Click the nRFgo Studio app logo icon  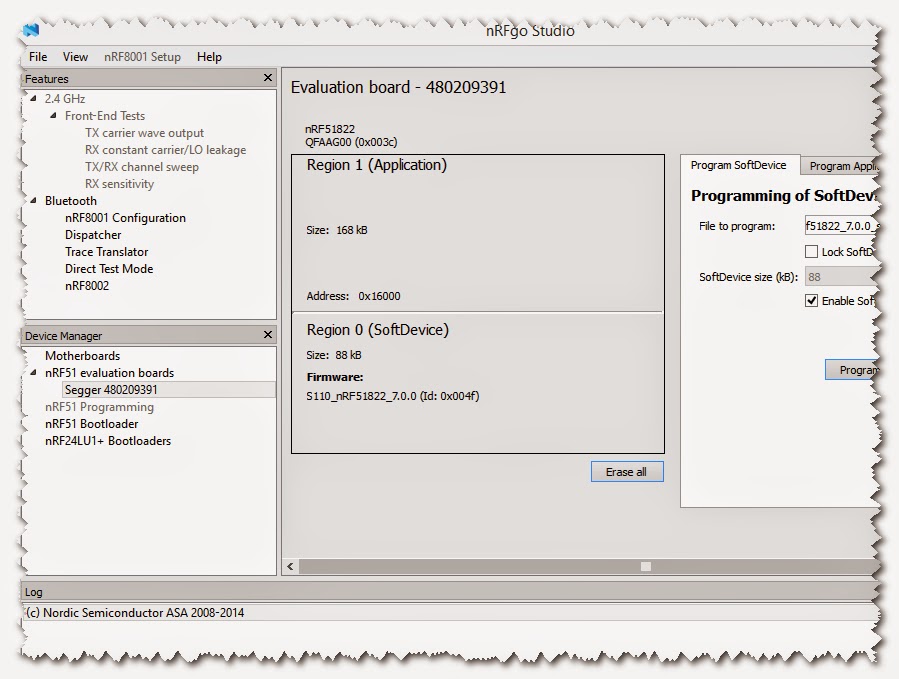click(x=31, y=30)
